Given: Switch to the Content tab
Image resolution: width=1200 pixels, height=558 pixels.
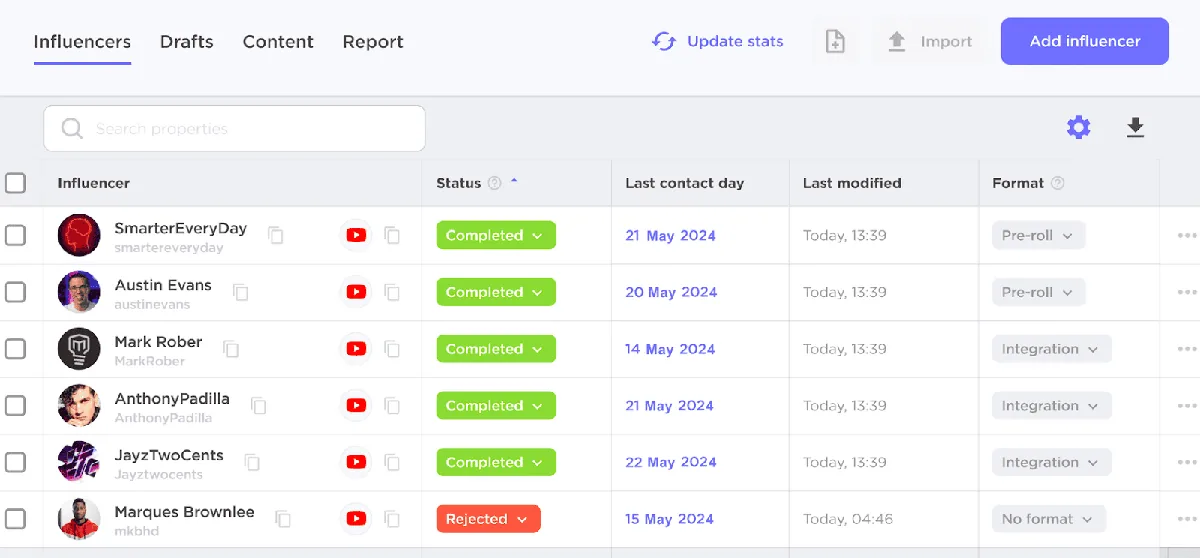Looking at the screenshot, I should 278,42.
